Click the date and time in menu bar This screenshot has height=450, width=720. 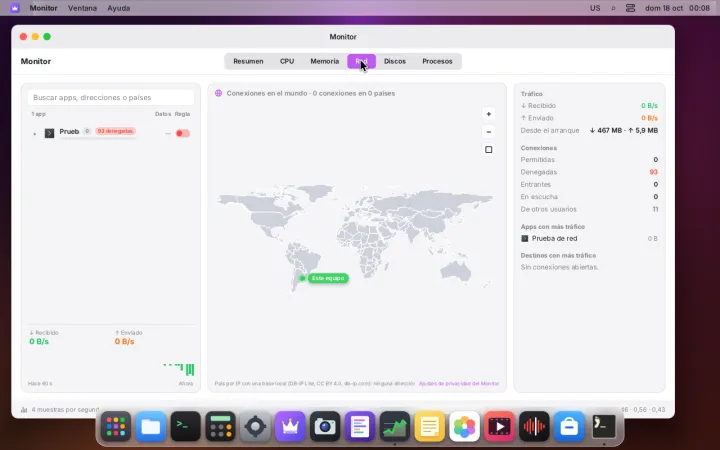(677, 8)
